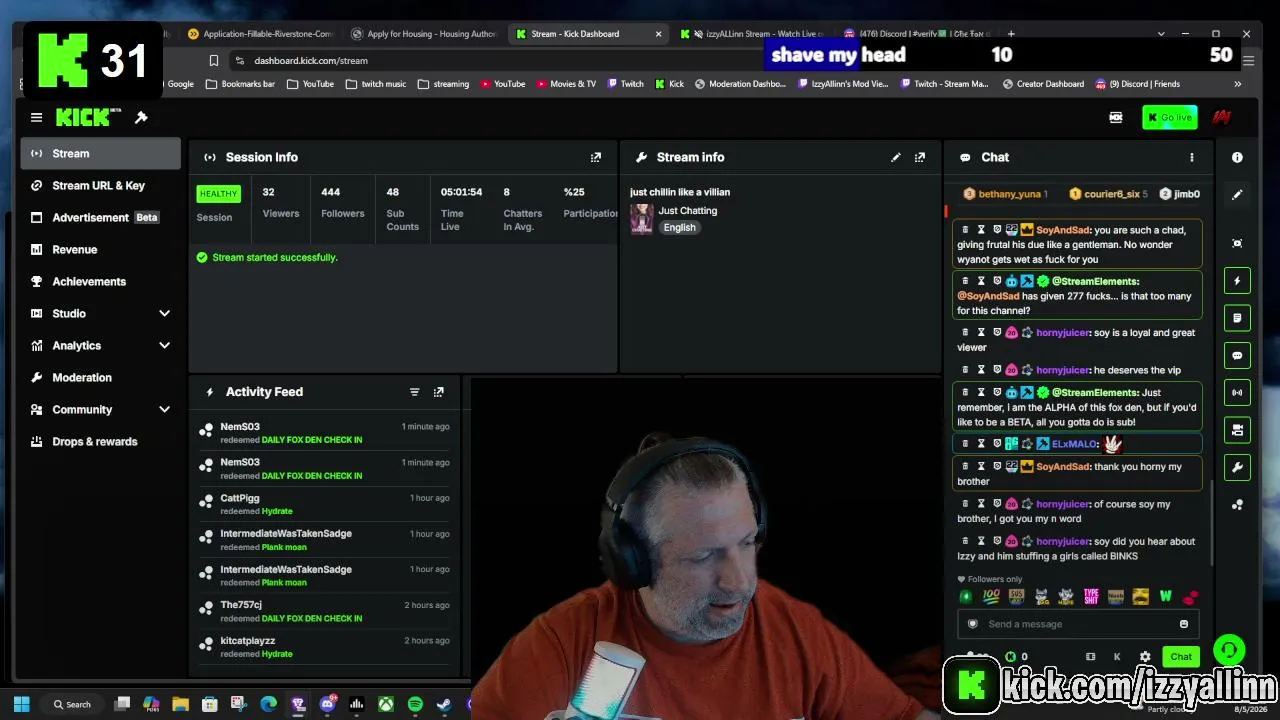The image size is (1280, 720).
Task: Switch to the Apply for Housing browser tab
Action: [x=423, y=34]
